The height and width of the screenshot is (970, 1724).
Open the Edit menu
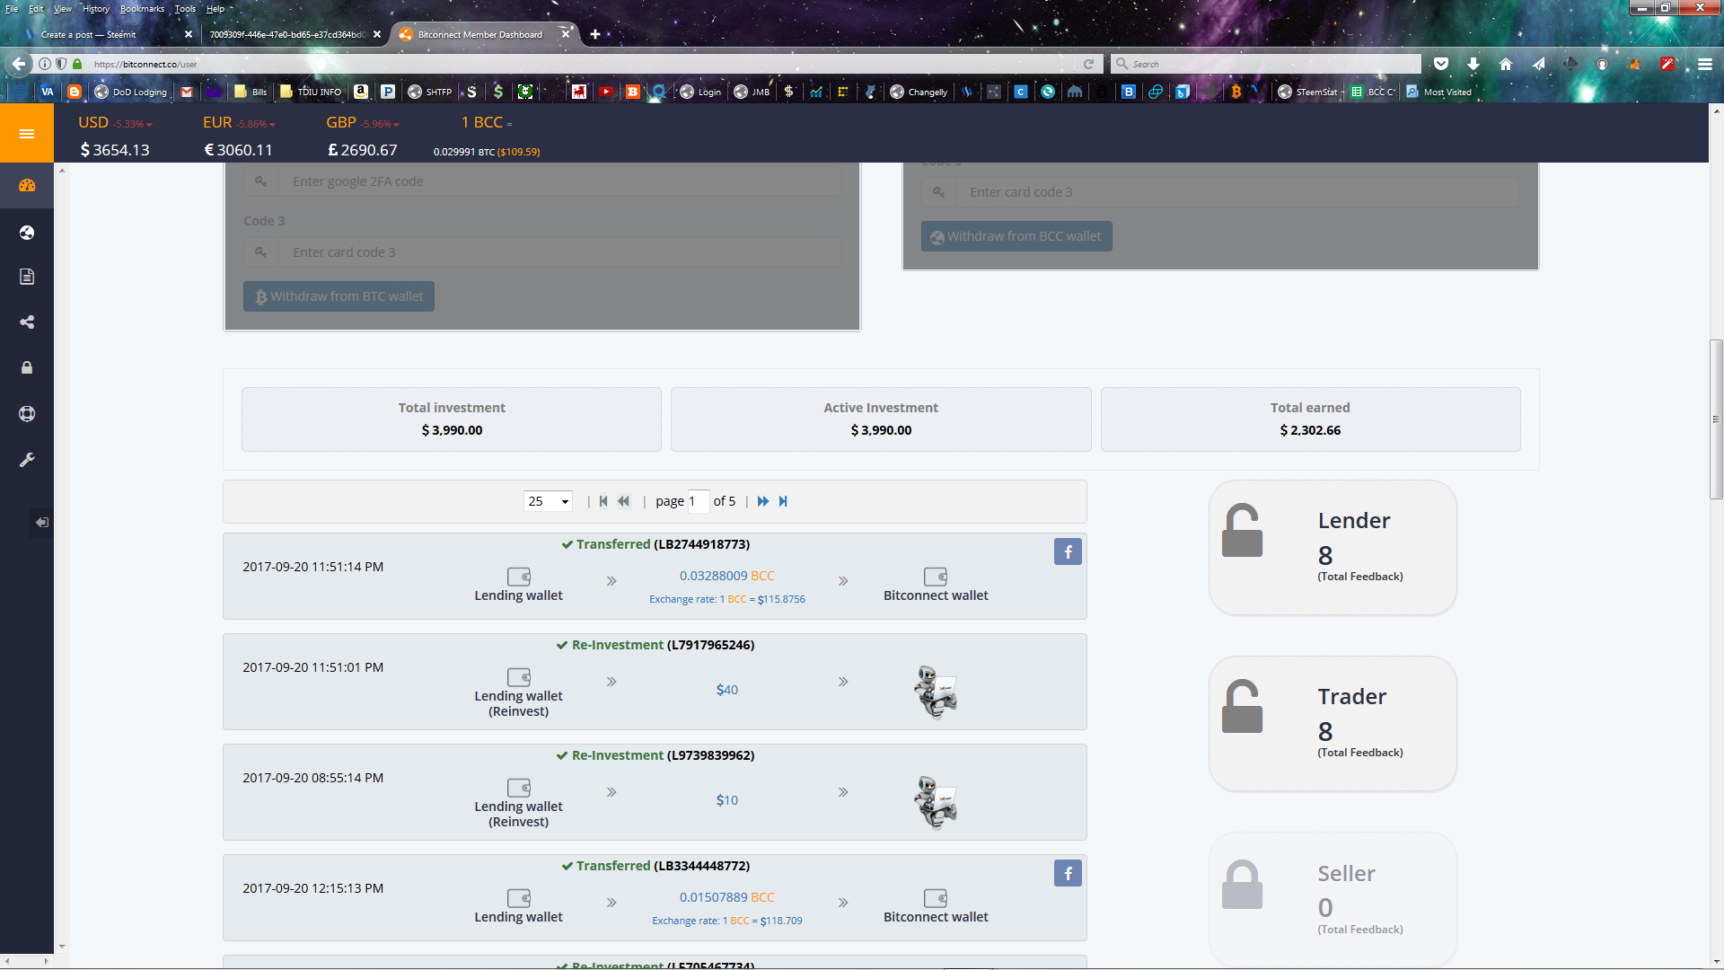coord(36,9)
